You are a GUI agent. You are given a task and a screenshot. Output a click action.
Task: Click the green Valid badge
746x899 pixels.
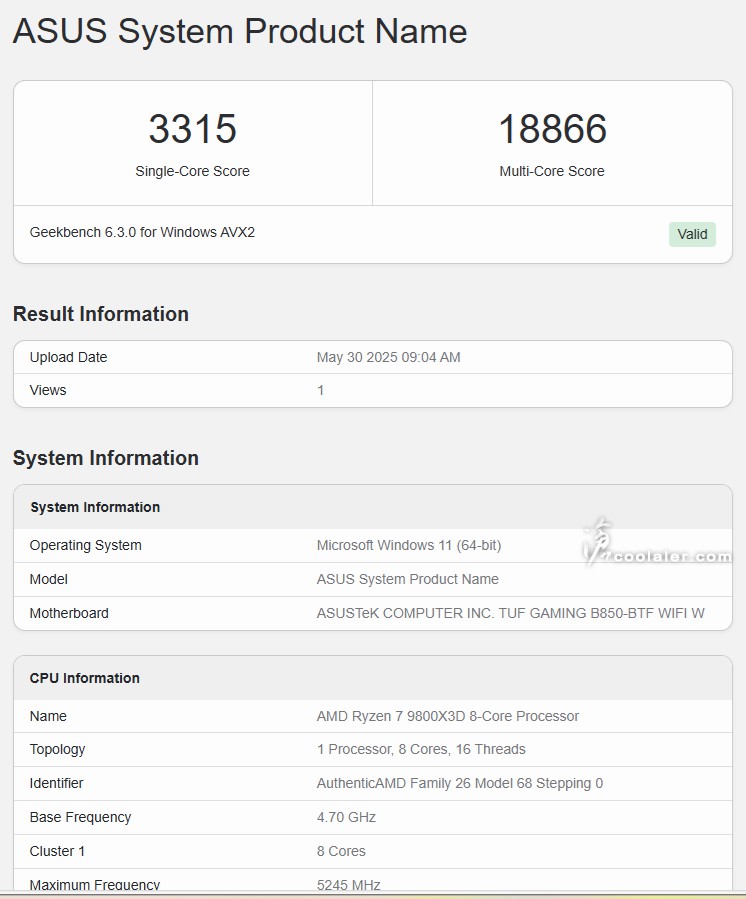[x=692, y=234]
